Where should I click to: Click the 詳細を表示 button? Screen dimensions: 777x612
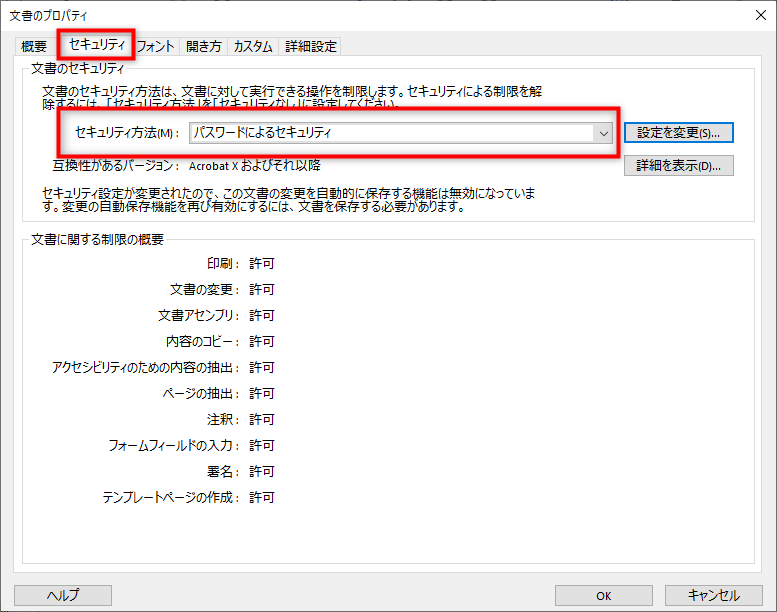(678, 166)
